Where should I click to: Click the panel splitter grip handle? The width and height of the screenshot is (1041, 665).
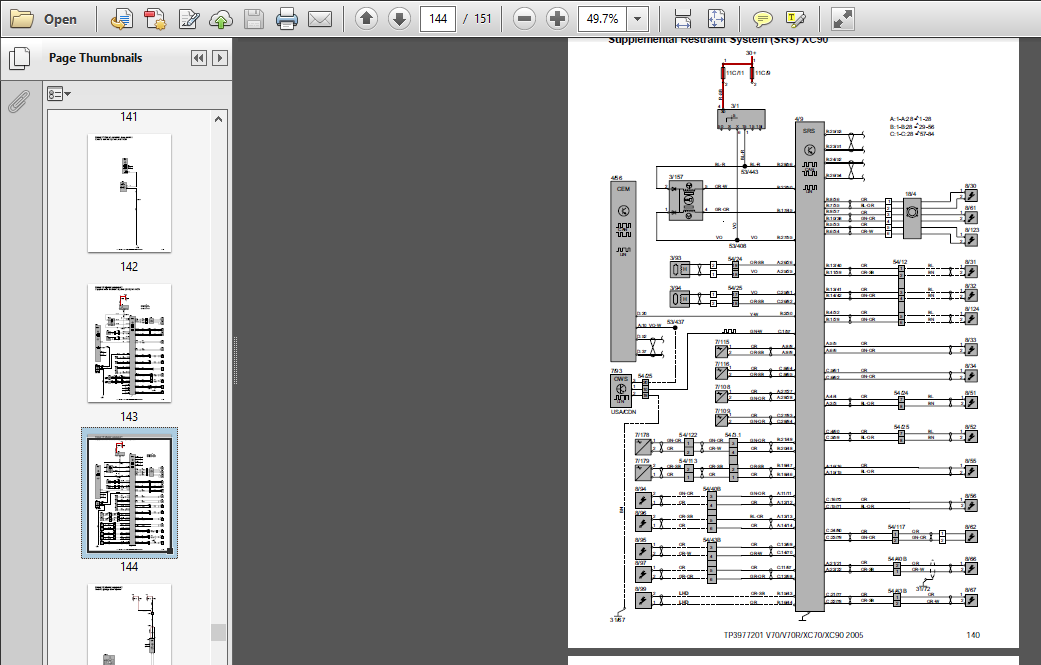coord(235,360)
